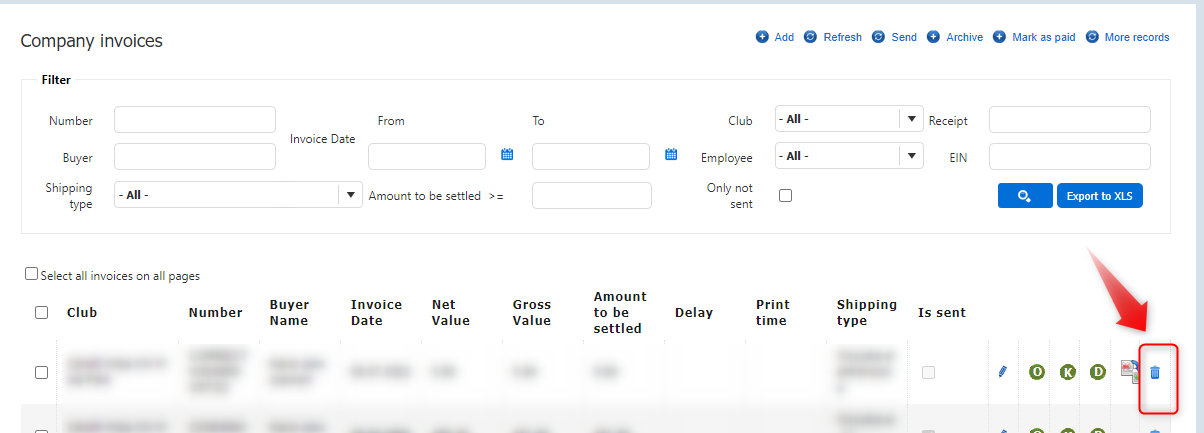Click the blue search filter button

click(x=1024, y=196)
